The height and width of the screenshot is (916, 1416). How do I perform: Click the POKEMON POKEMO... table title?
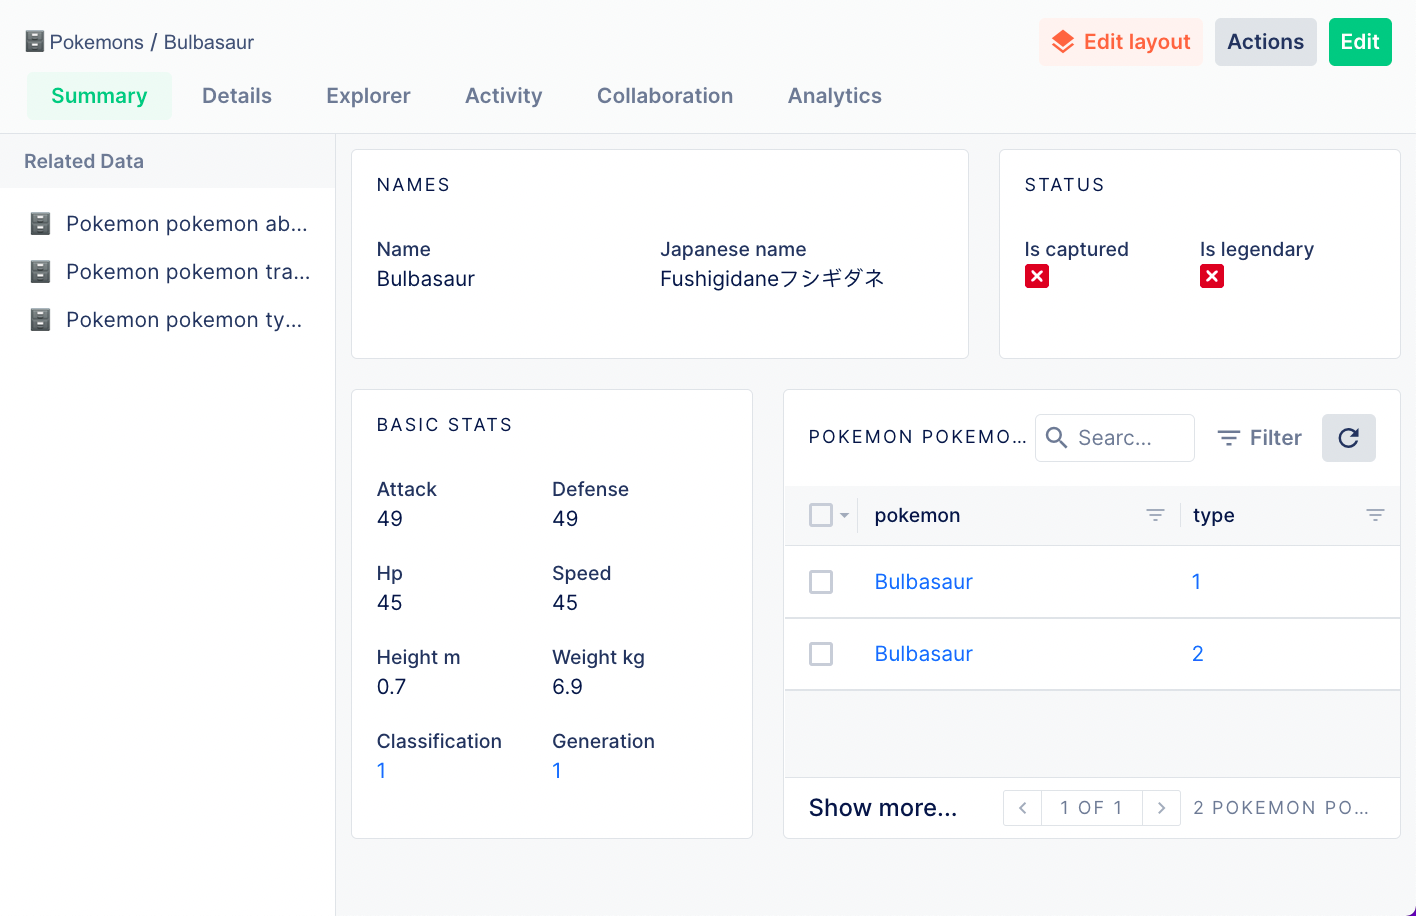[x=918, y=437]
